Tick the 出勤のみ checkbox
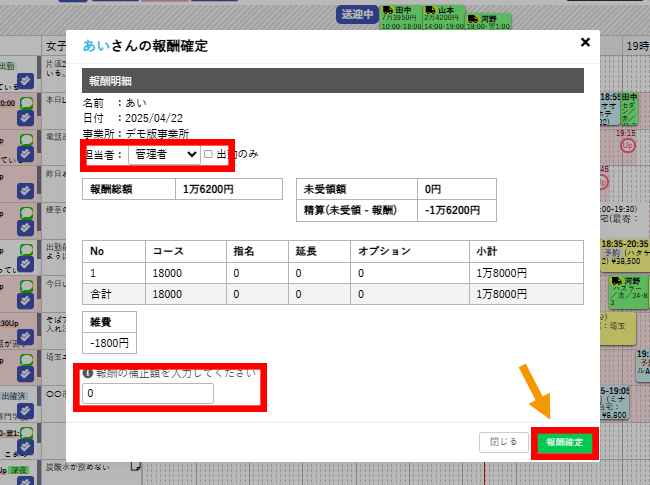The height and width of the screenshot is (485, 650). pyautogui.click(x=209, y=154)
